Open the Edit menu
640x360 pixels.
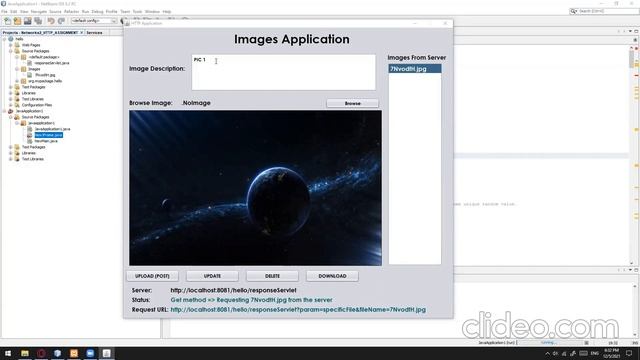click(13, 11)
